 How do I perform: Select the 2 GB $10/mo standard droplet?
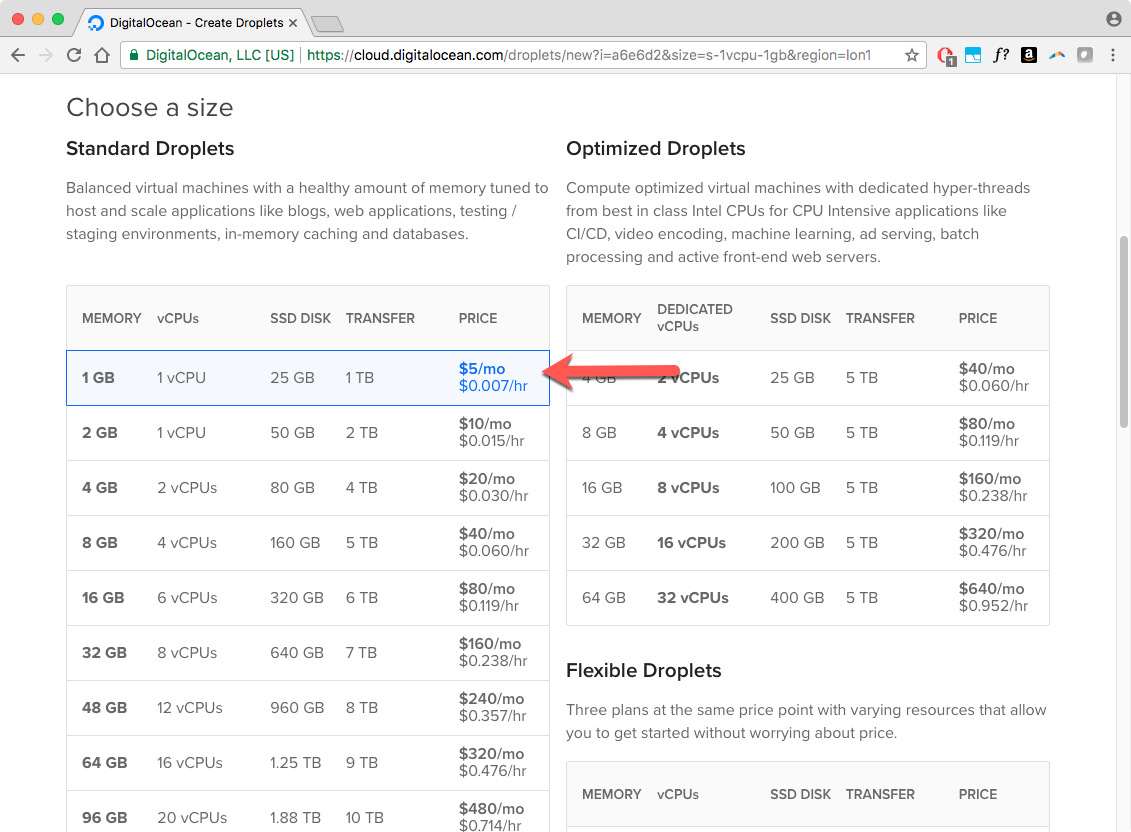[308, 433]
